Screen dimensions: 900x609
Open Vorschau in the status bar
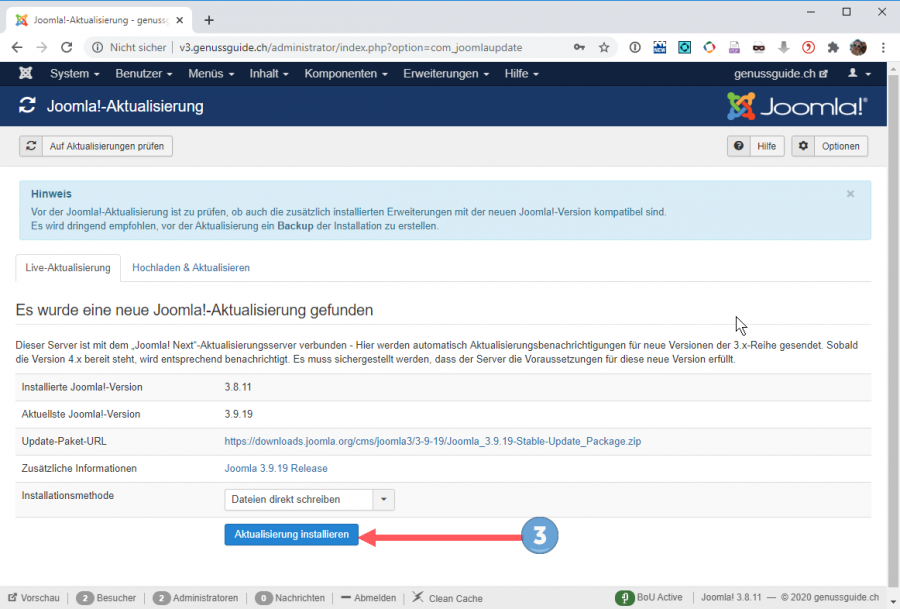(x=34, y=598)
